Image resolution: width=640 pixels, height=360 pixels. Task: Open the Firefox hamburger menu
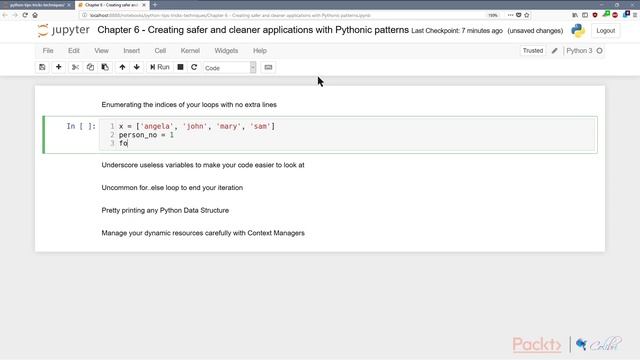tap(636, 15)
